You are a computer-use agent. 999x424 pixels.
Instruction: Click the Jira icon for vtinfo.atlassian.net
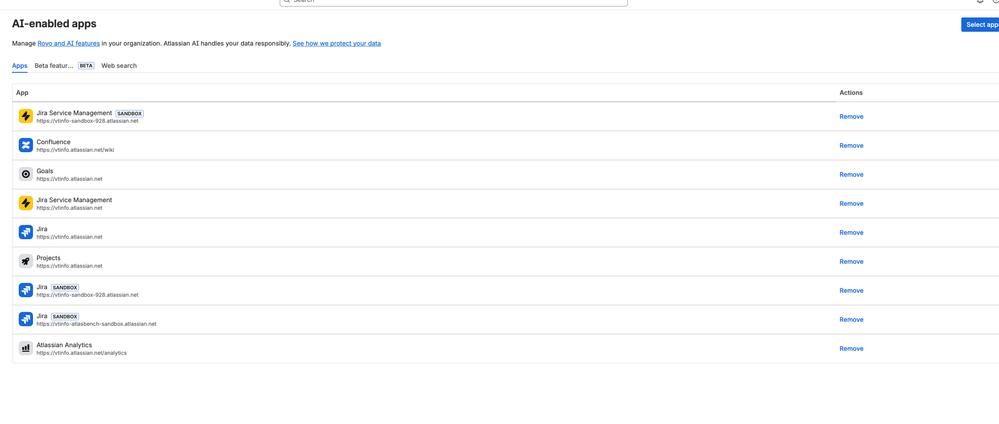[25, 232]
